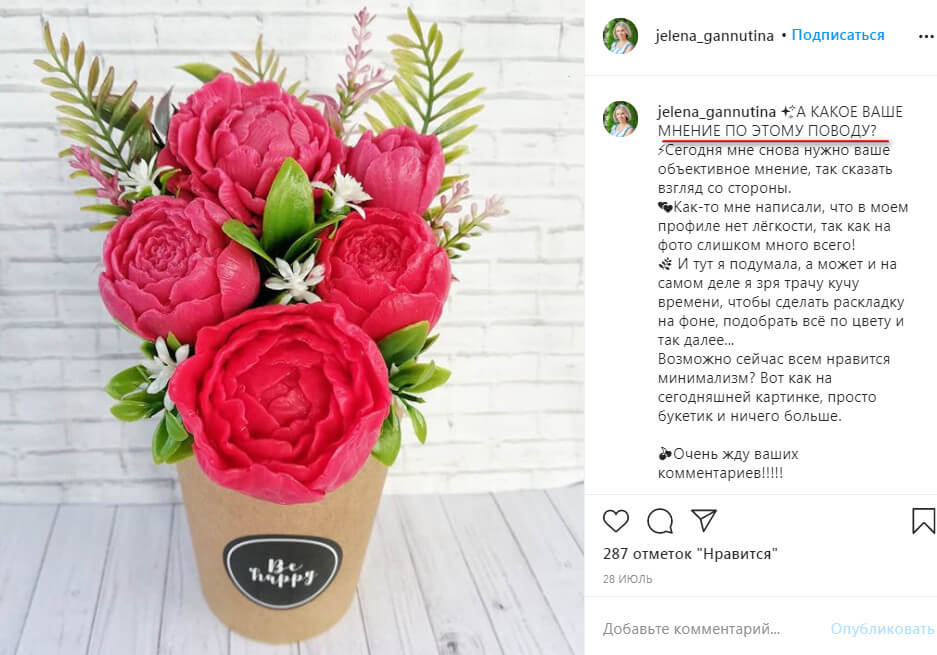Open jelena_gannutina profile from header username
937x655 pixels.
coord(714,36)
